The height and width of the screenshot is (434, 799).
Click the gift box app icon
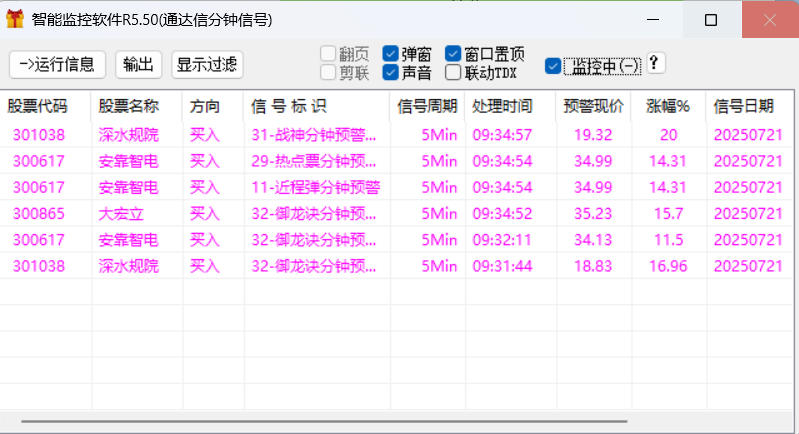15,19
